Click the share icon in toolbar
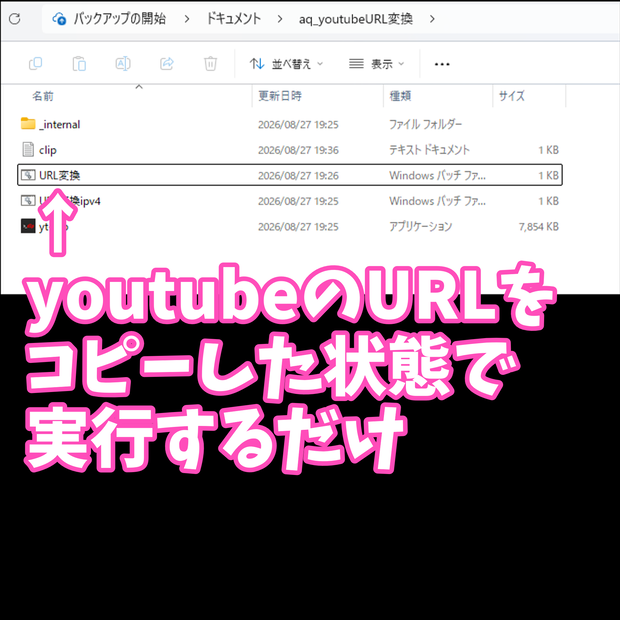Viewport: 620px width, 620px height. pos(166,63)
